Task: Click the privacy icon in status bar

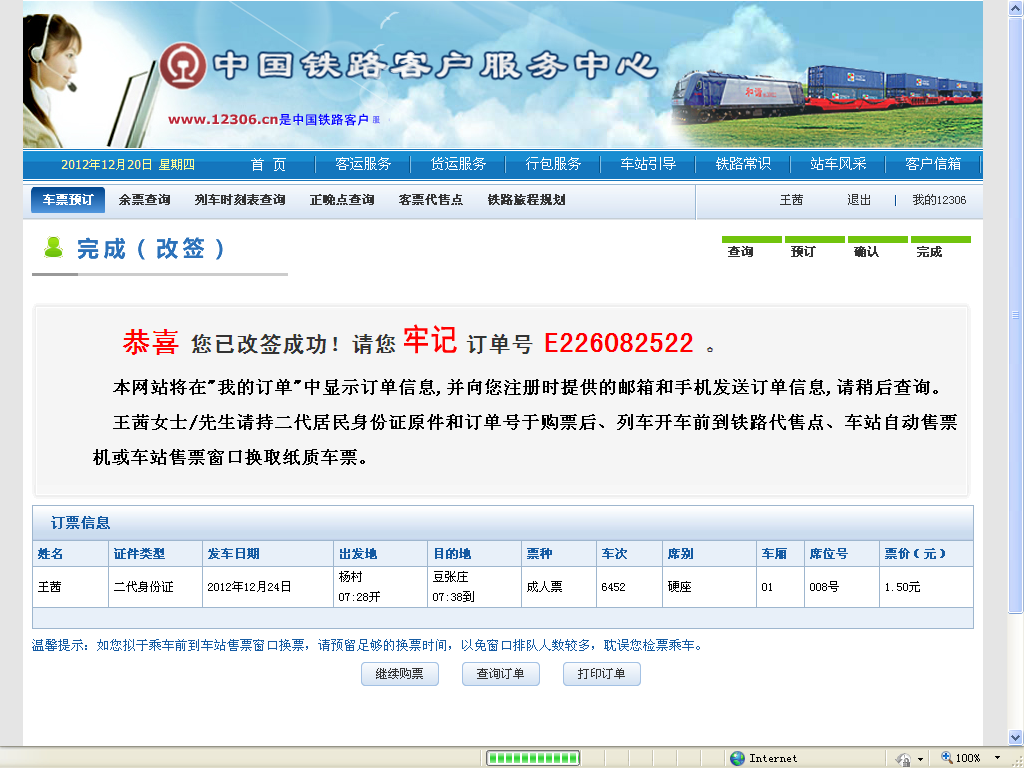Action: 904,759
